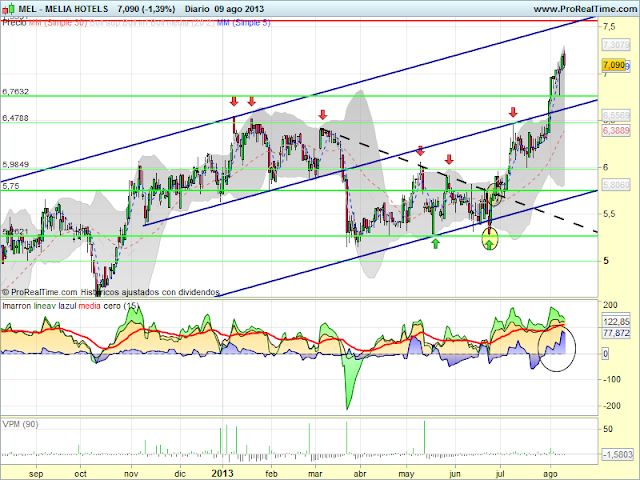Select the cero (15) indicator label

tap(121, 306)
